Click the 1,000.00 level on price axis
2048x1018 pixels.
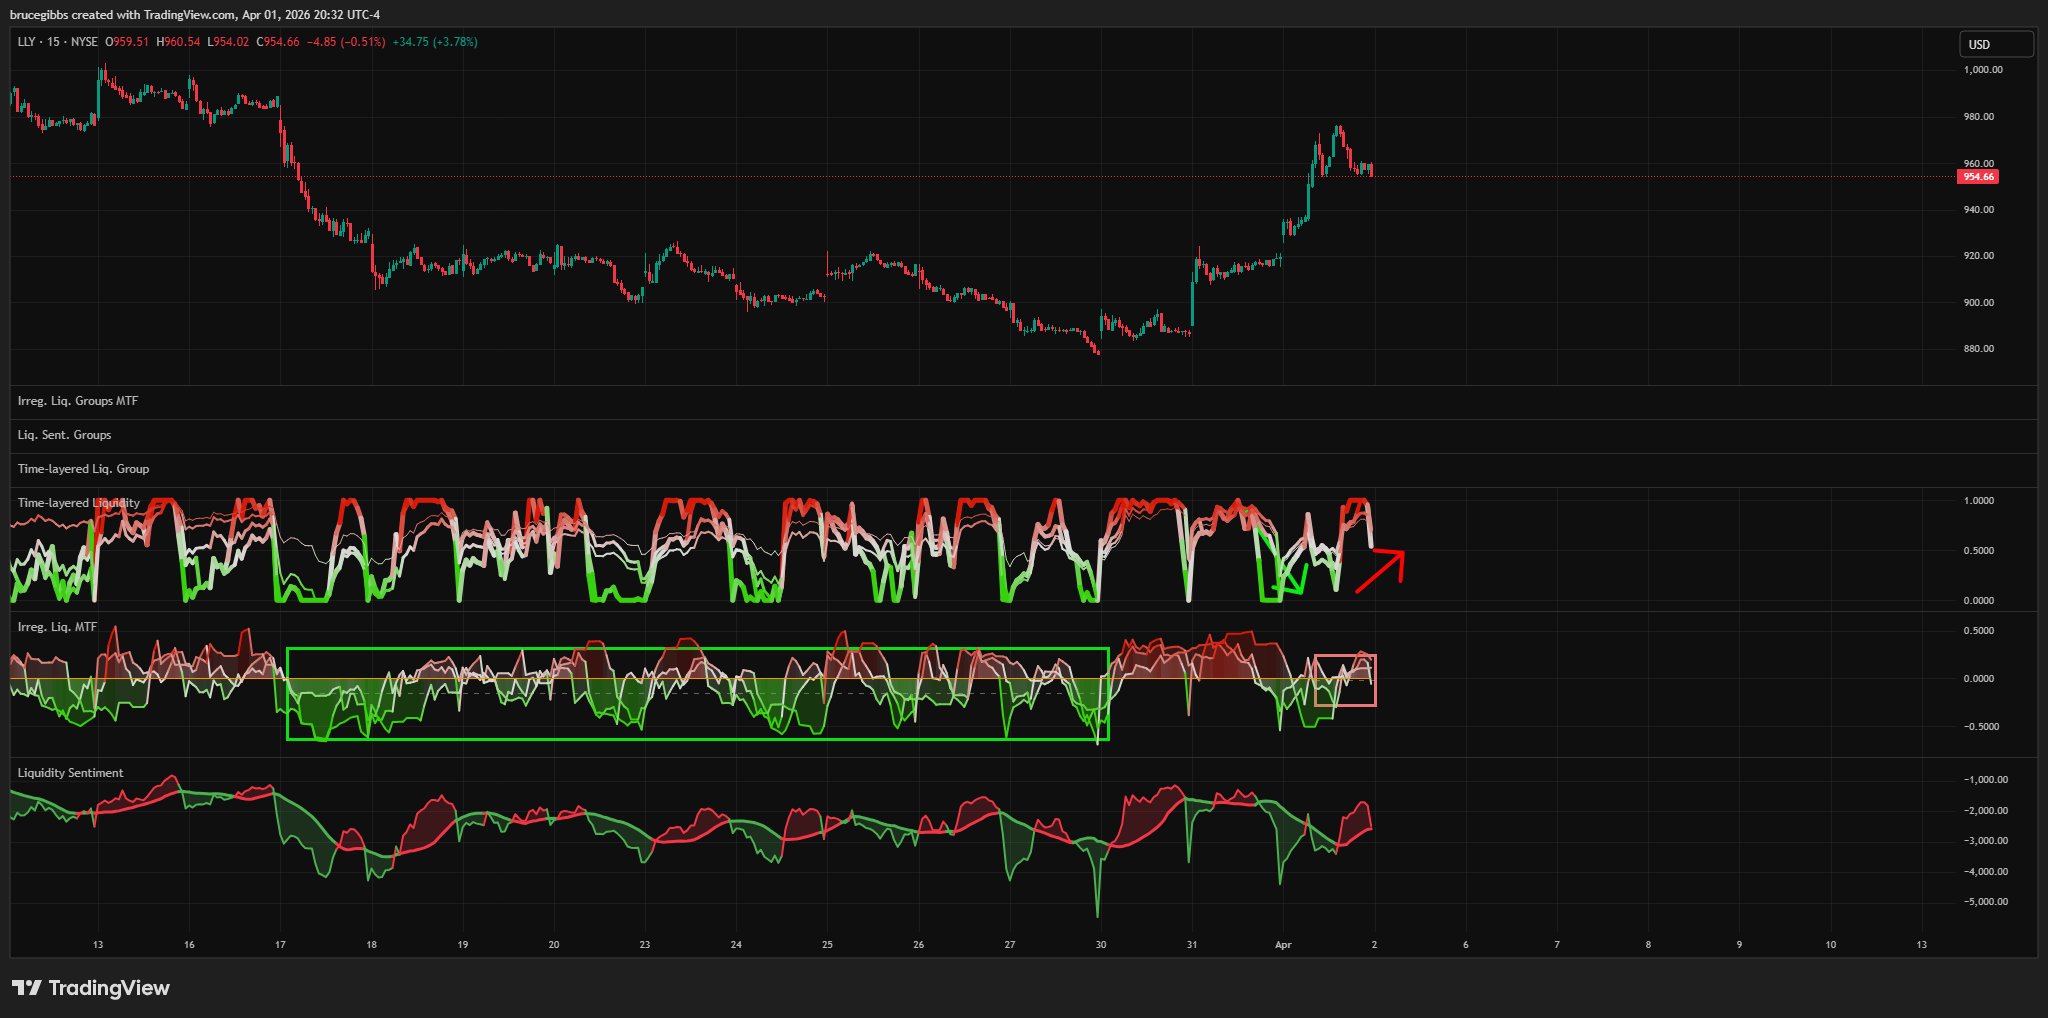pyautogui.click(x=1982, y=70)
